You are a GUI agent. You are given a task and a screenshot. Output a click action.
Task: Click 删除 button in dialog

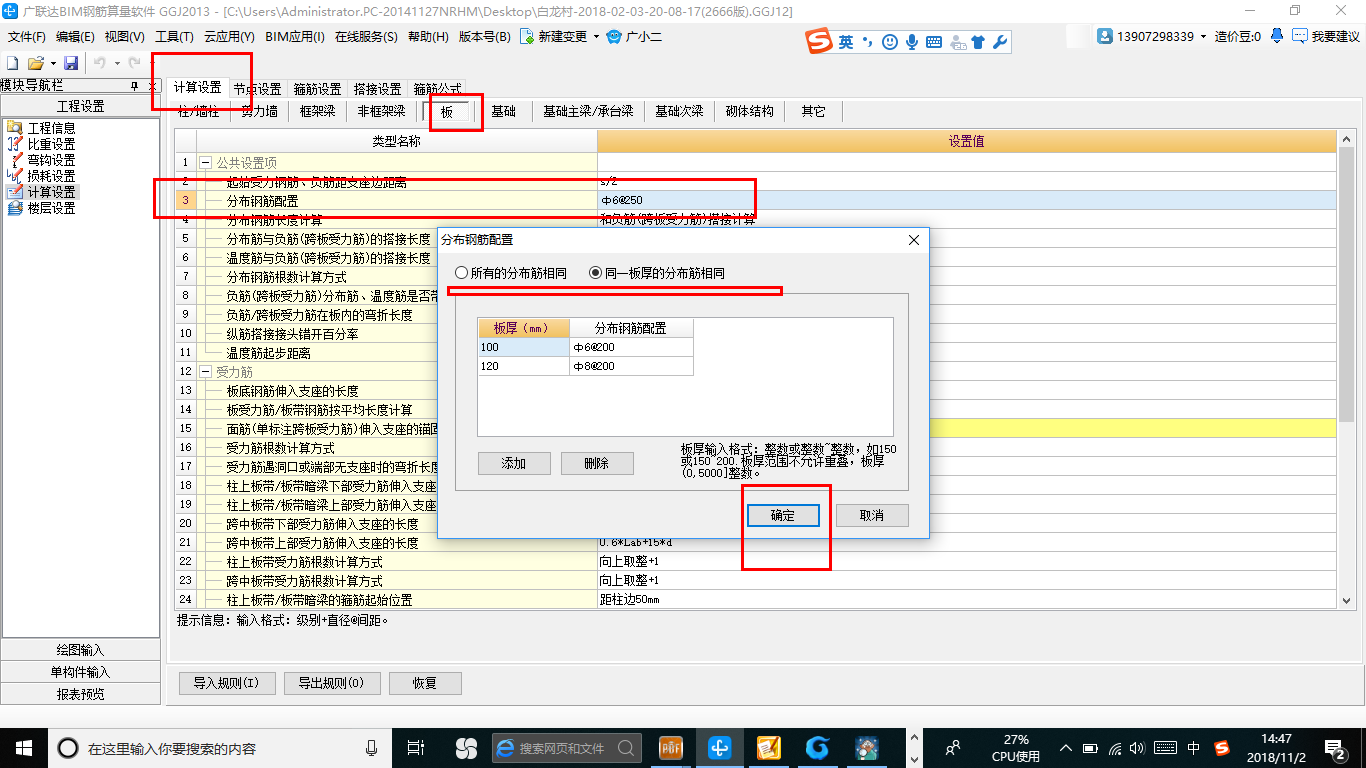[x=597, y=463]
